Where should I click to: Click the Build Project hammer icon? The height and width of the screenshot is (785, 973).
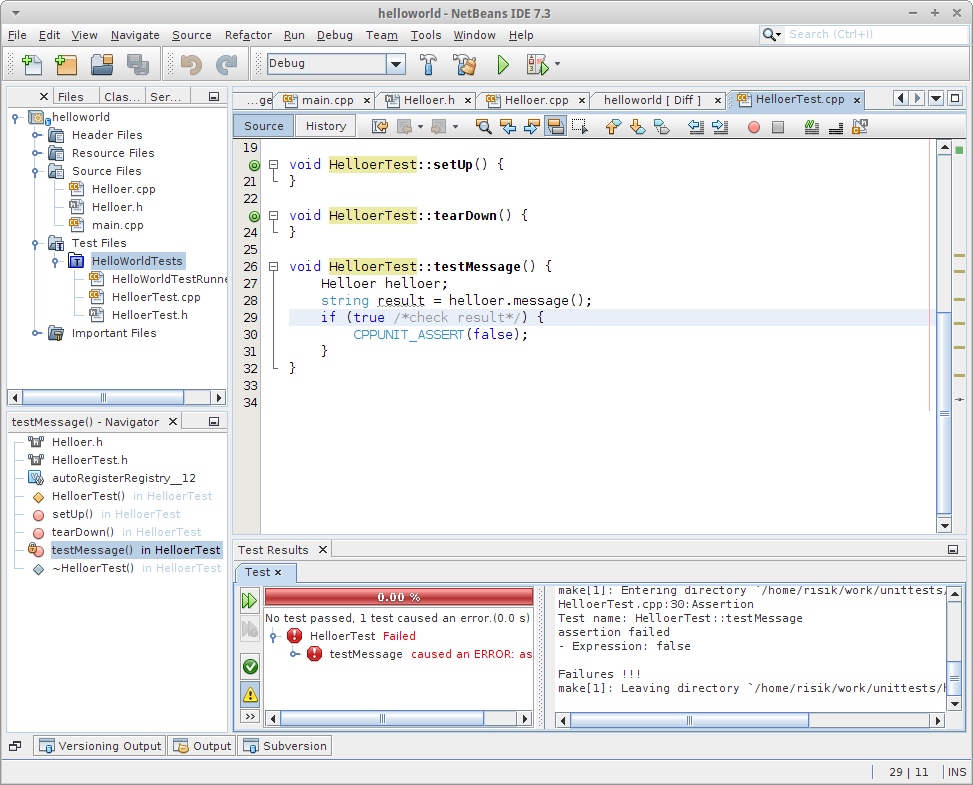coord(428,64)
